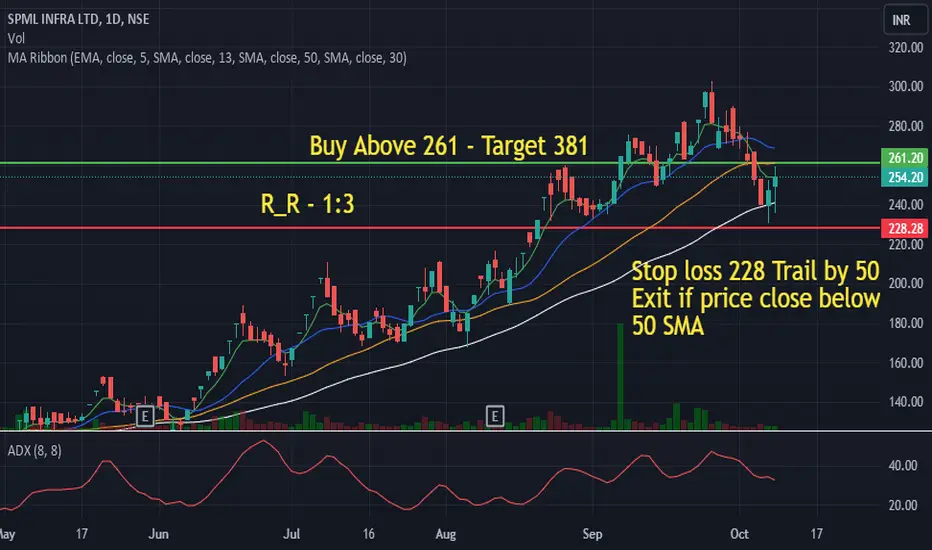The width and height of the screenshot is (932, 550).
Task: Click the green 261.20 price label
Action: point(905,158)
